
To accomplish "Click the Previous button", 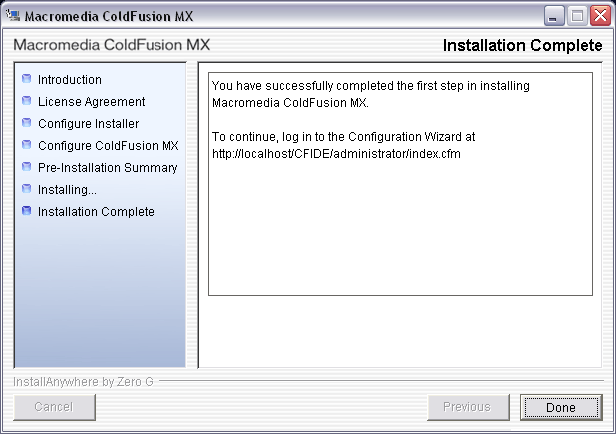I will (467, 407).
